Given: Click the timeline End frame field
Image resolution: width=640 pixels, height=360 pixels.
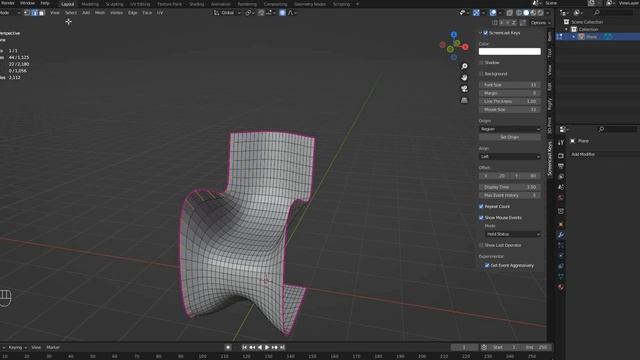Looking at the screenshot, I should (537, 347).
